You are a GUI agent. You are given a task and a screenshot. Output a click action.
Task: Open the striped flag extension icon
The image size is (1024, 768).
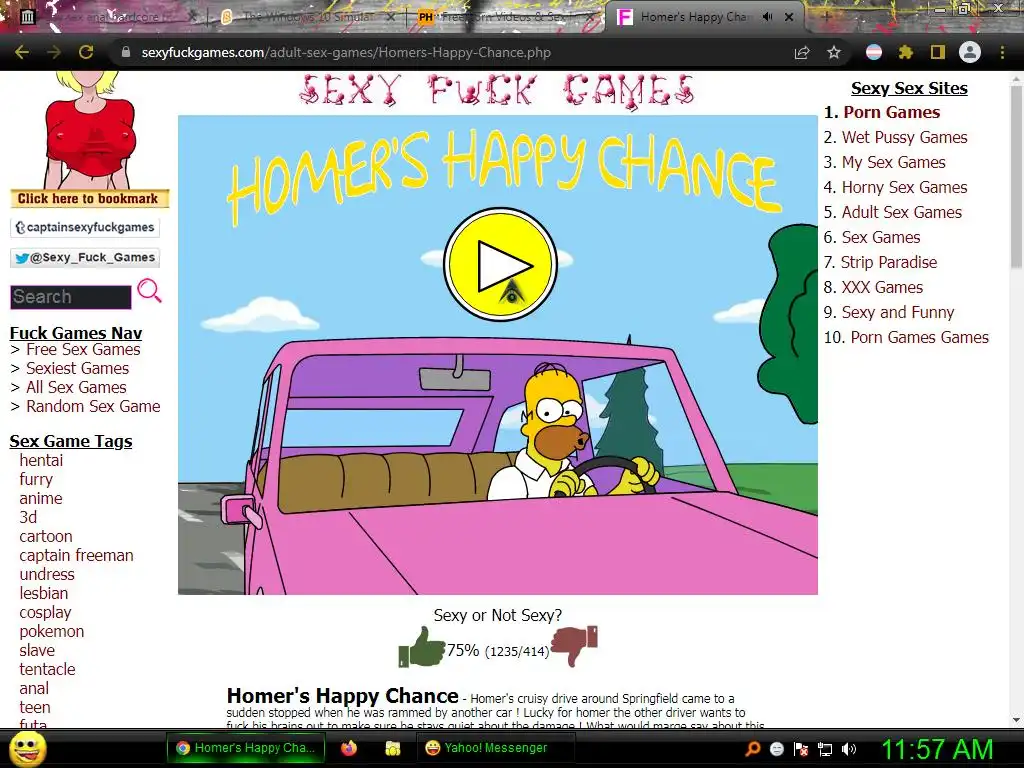[874, 52]
